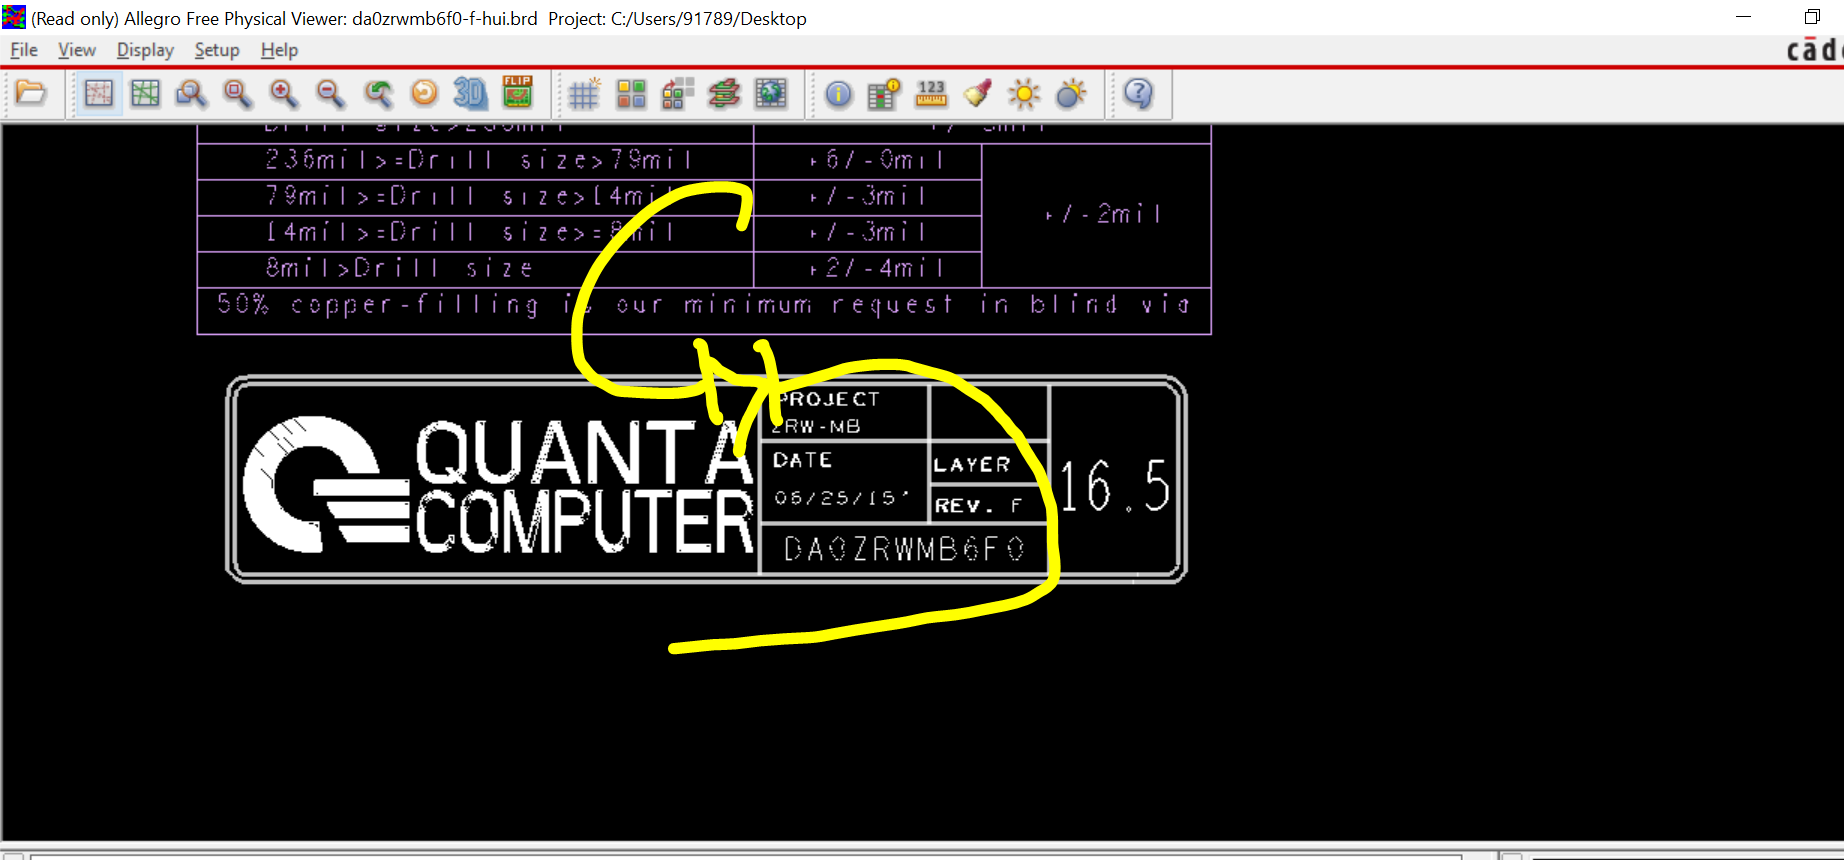Click the zoom previous green arrow icon
The height and width of the screenshot is (860, 1844).
[x=377, y=94]
